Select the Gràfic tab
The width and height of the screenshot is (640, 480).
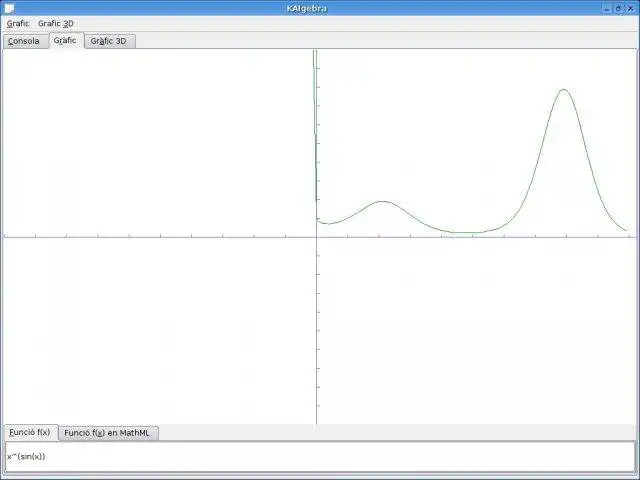(65, 40)
